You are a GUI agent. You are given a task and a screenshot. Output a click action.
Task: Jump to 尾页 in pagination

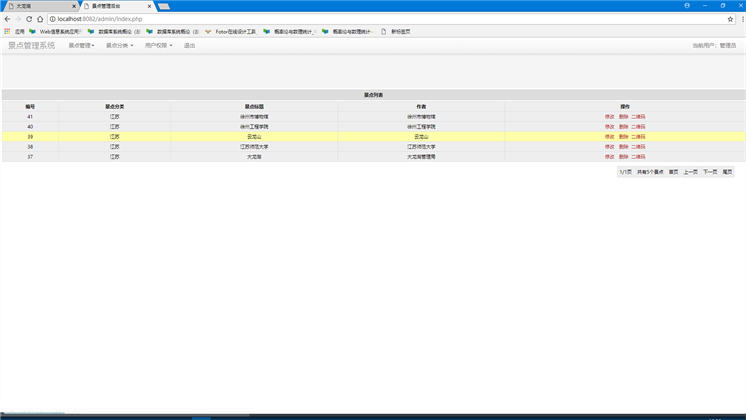click(x=727, y=172)
